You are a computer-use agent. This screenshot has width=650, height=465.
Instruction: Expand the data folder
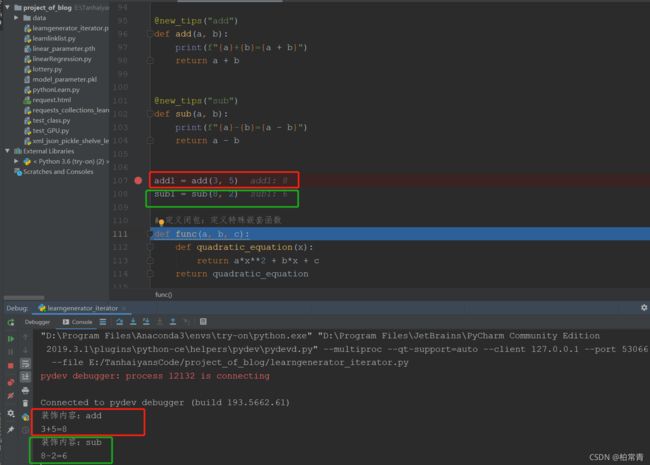[x=16, y=18]
